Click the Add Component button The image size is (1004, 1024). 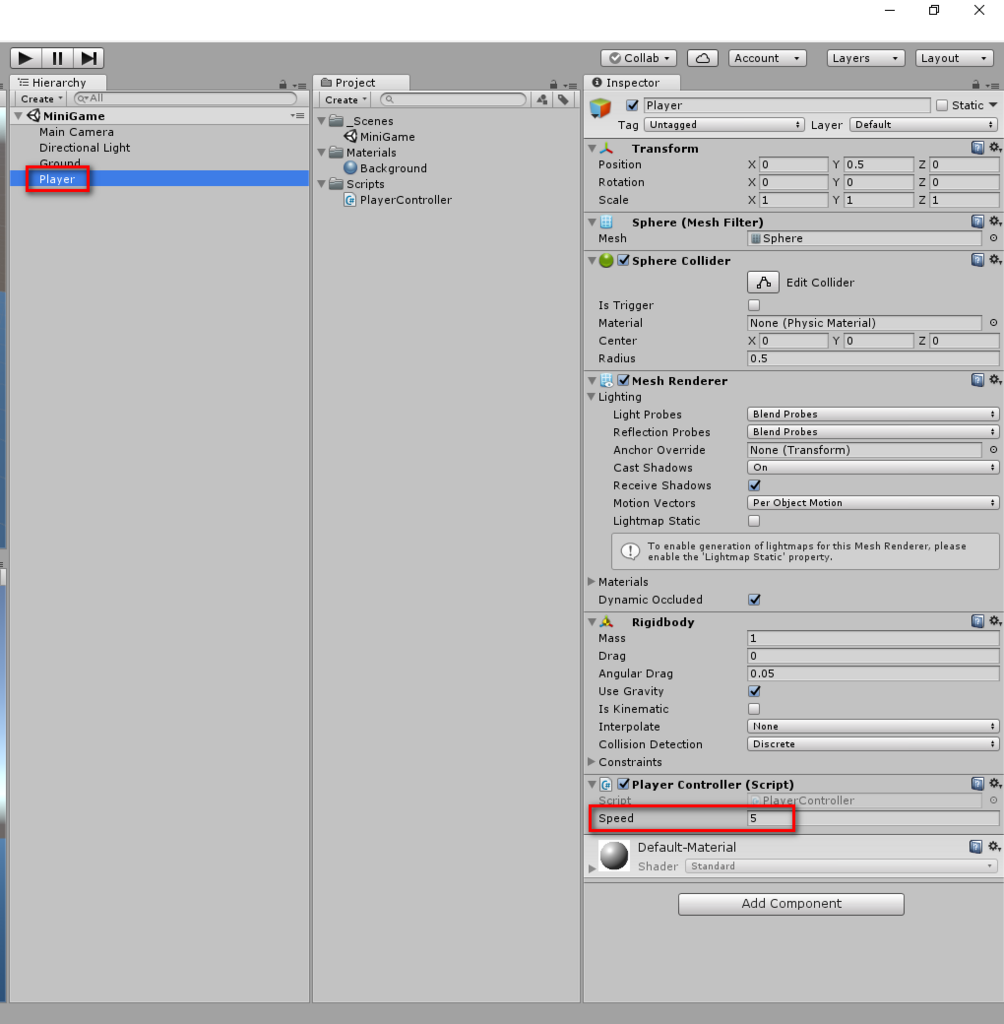[x=791, y=904]
